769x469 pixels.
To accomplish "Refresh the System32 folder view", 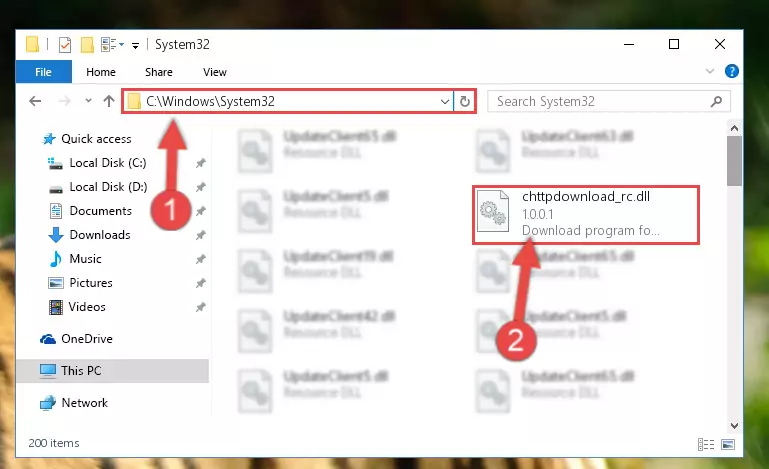I will 464,102.
